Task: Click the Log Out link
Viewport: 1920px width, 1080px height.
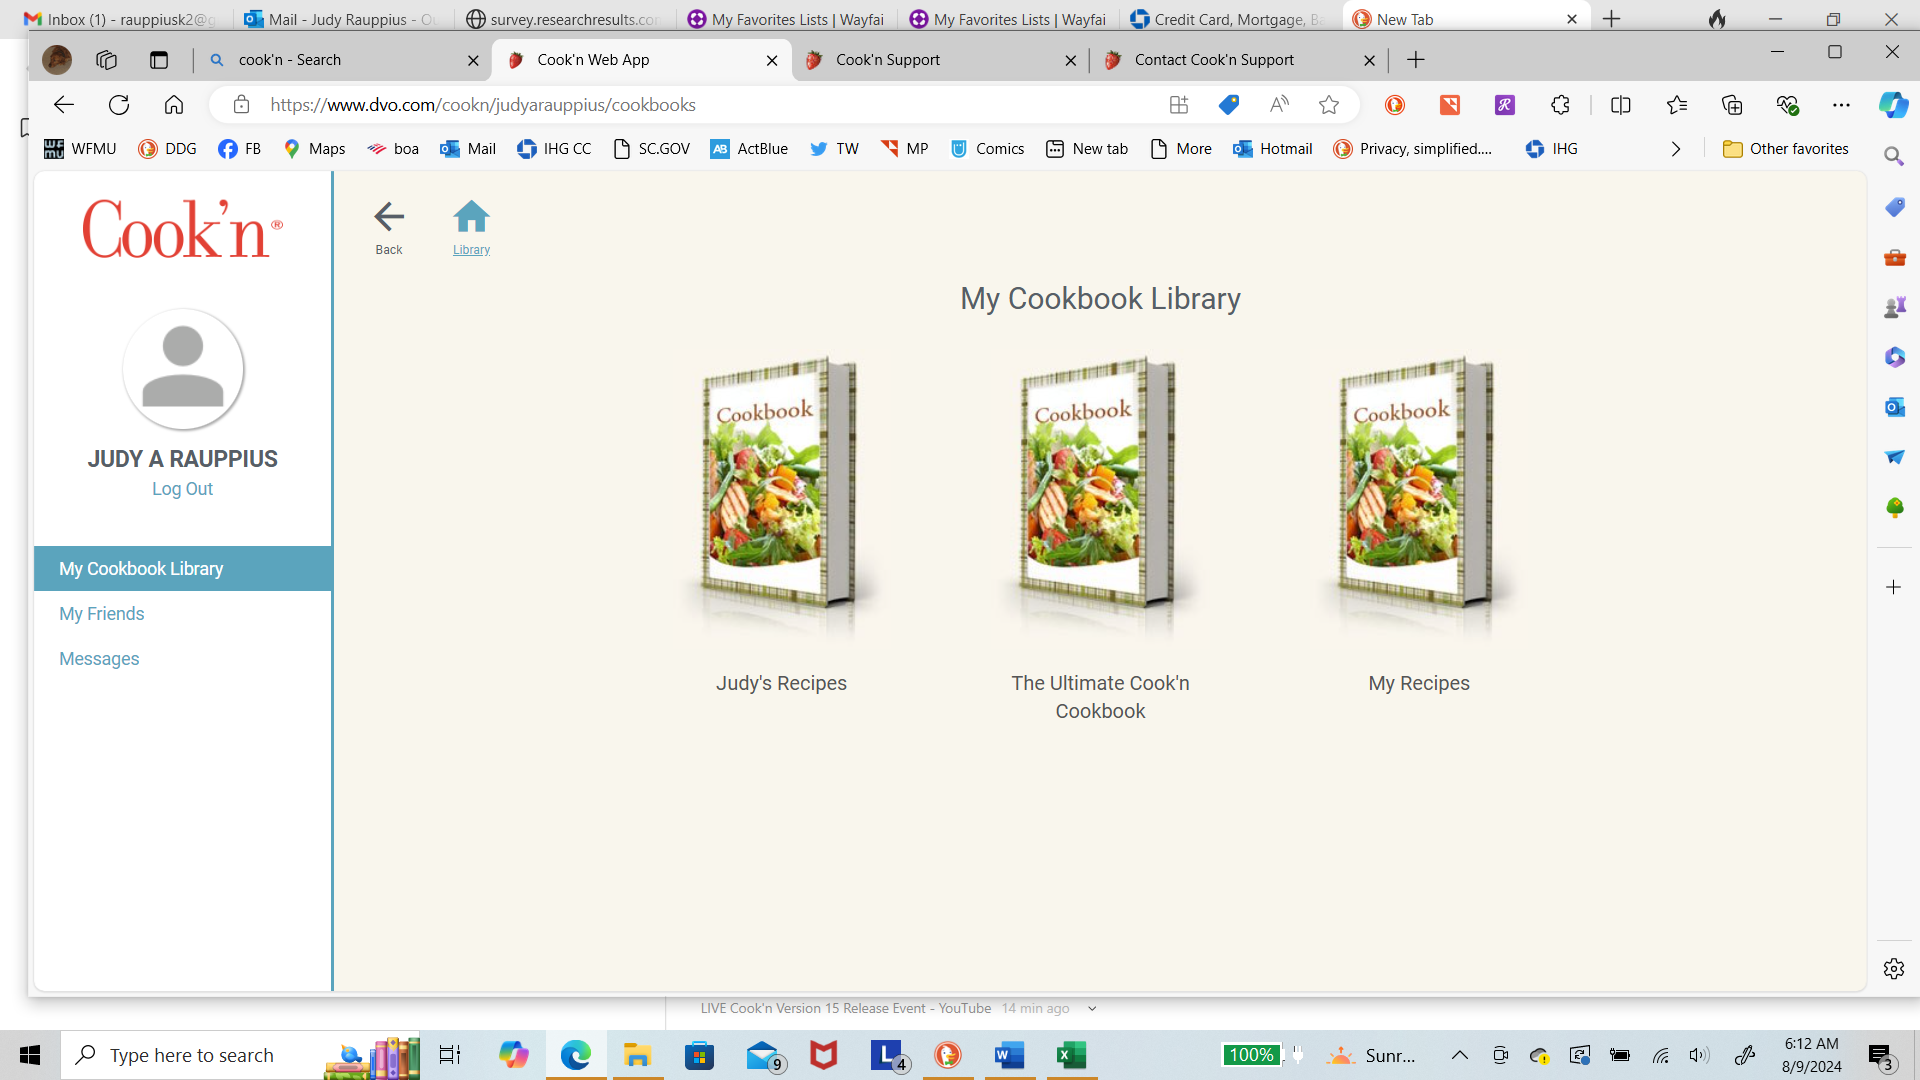Action: tap(182, 489)
